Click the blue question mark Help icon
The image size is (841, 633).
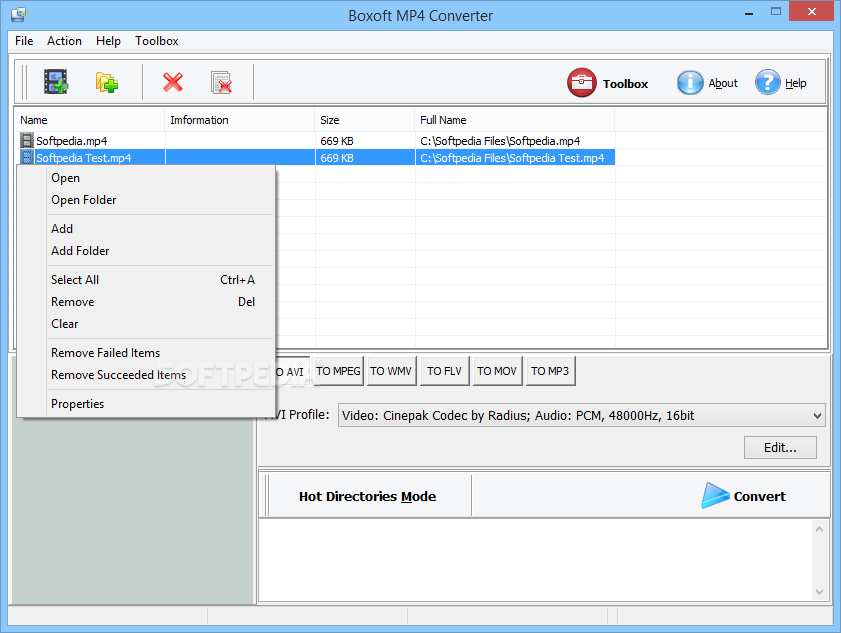point(768,83)
